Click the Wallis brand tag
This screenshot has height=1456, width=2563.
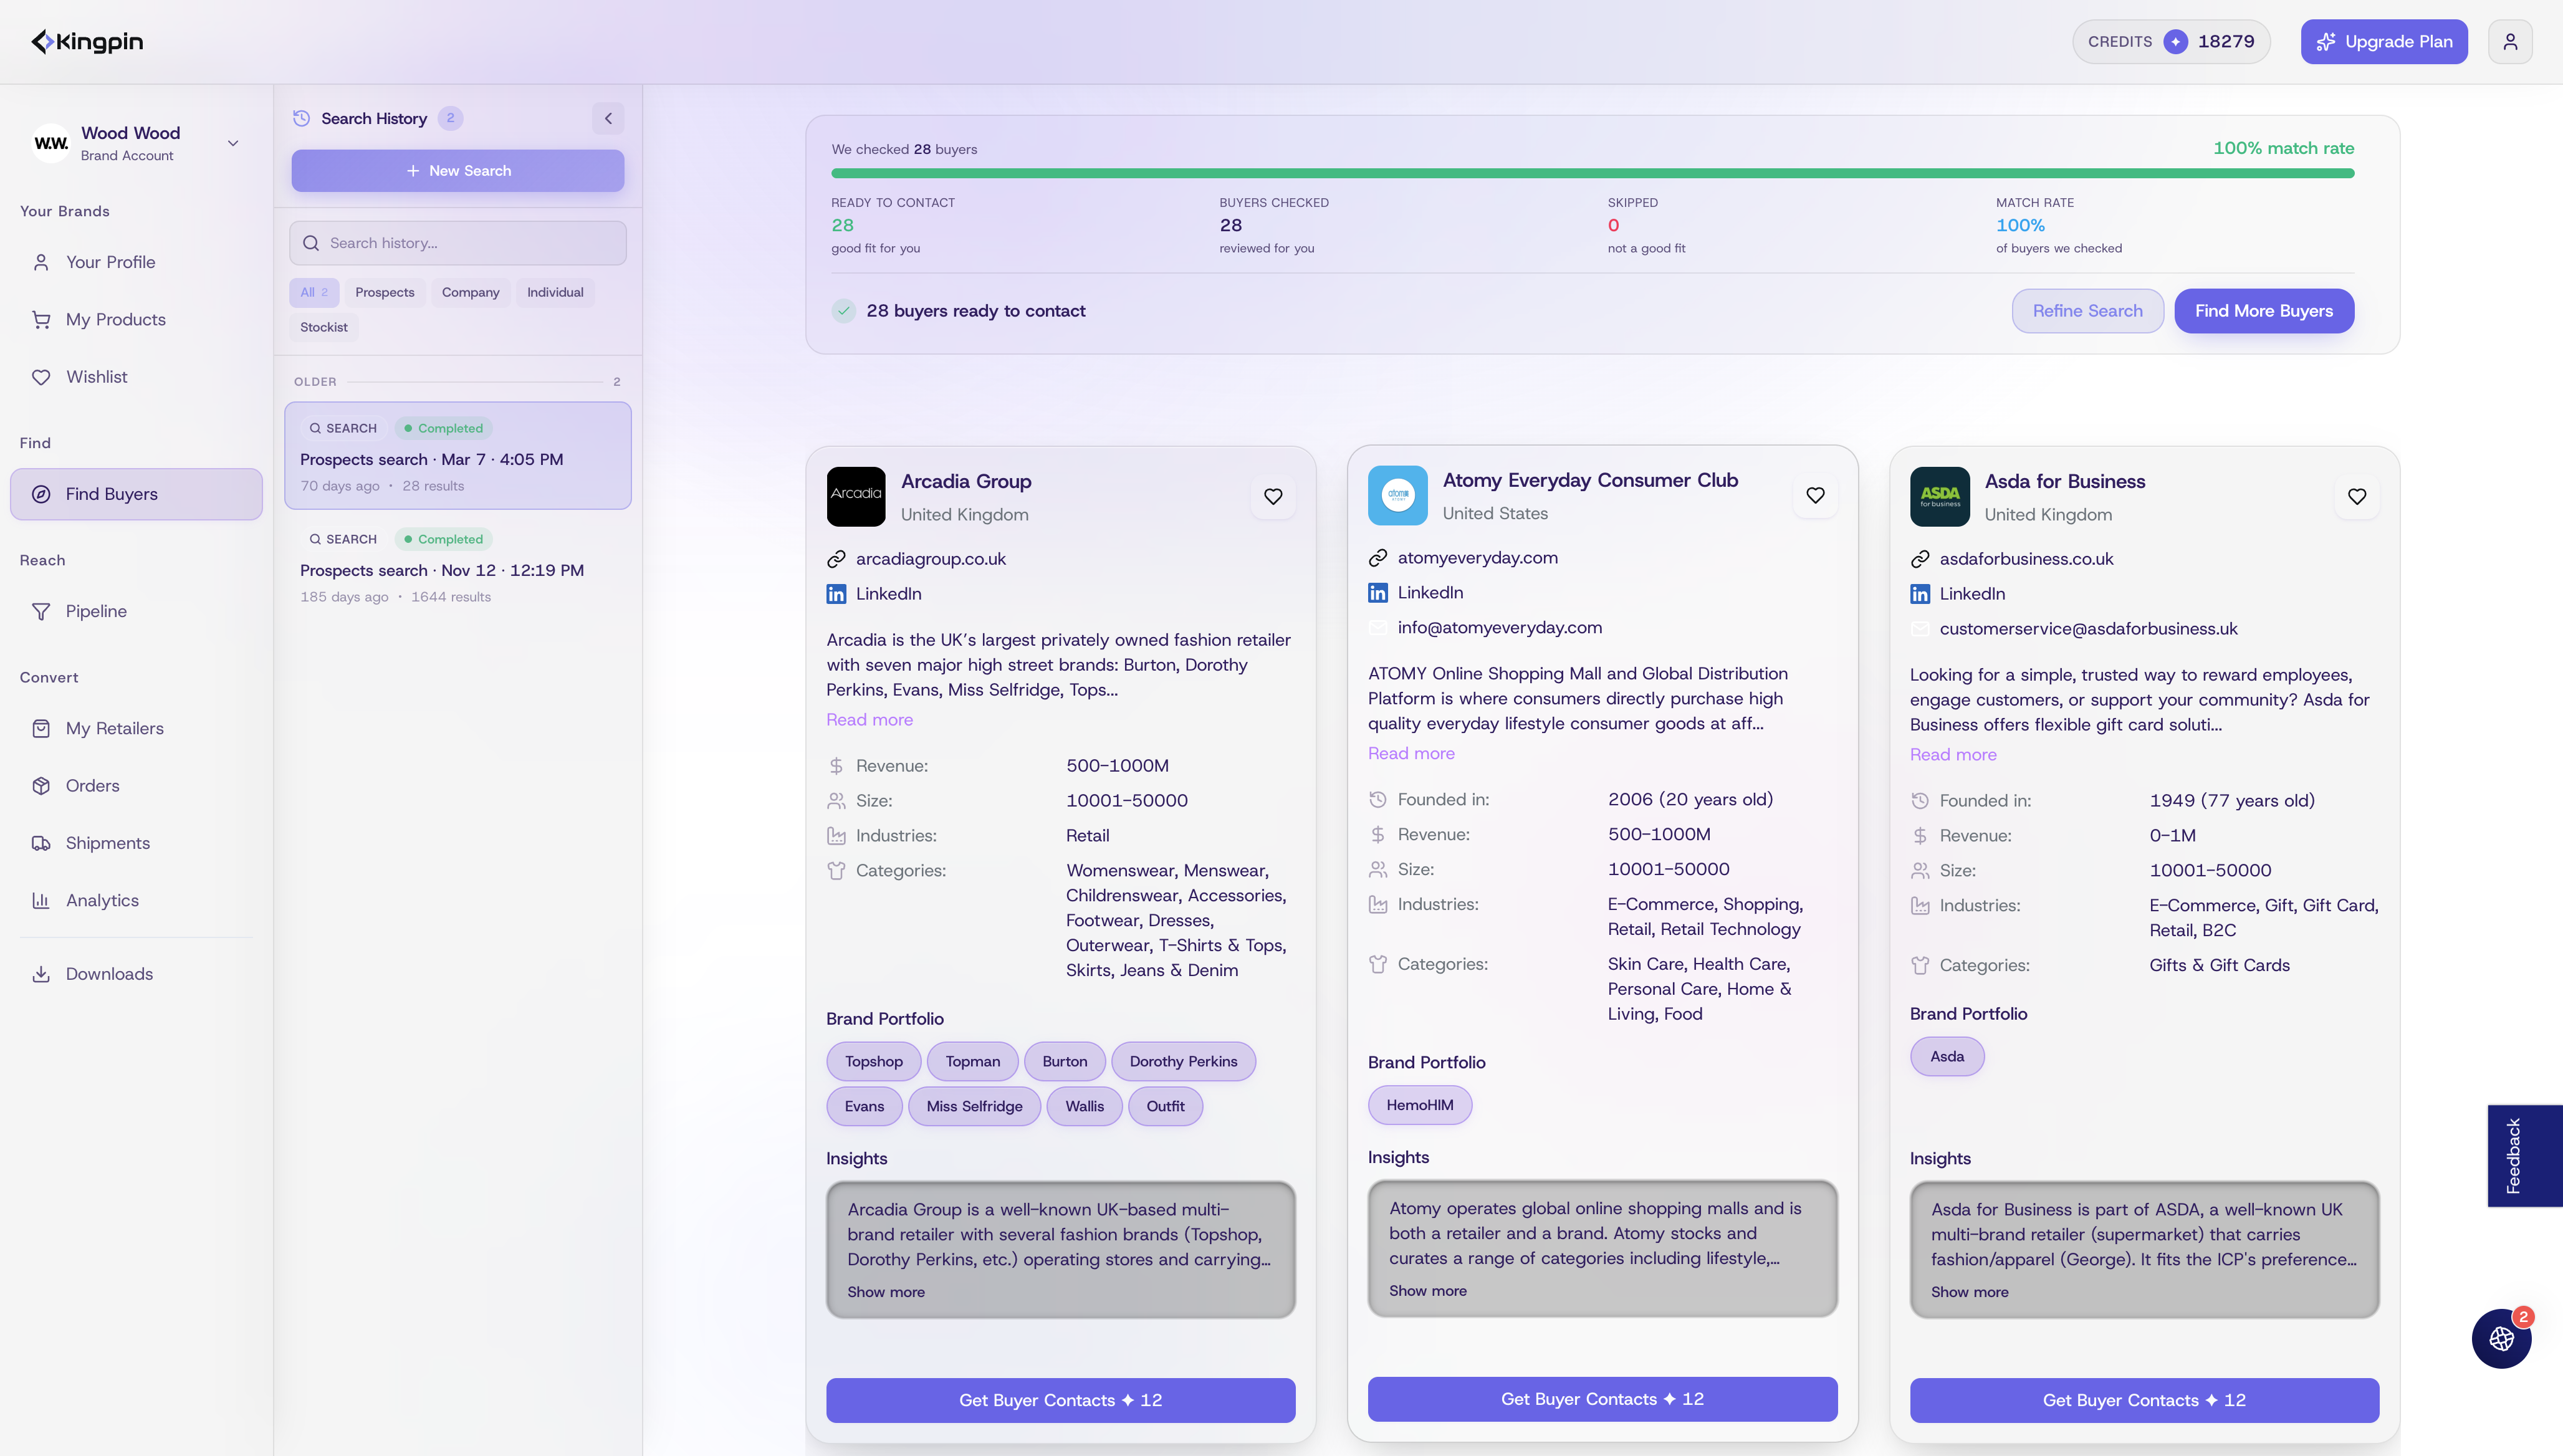pyautogui.click(x=1084, y=1106)
